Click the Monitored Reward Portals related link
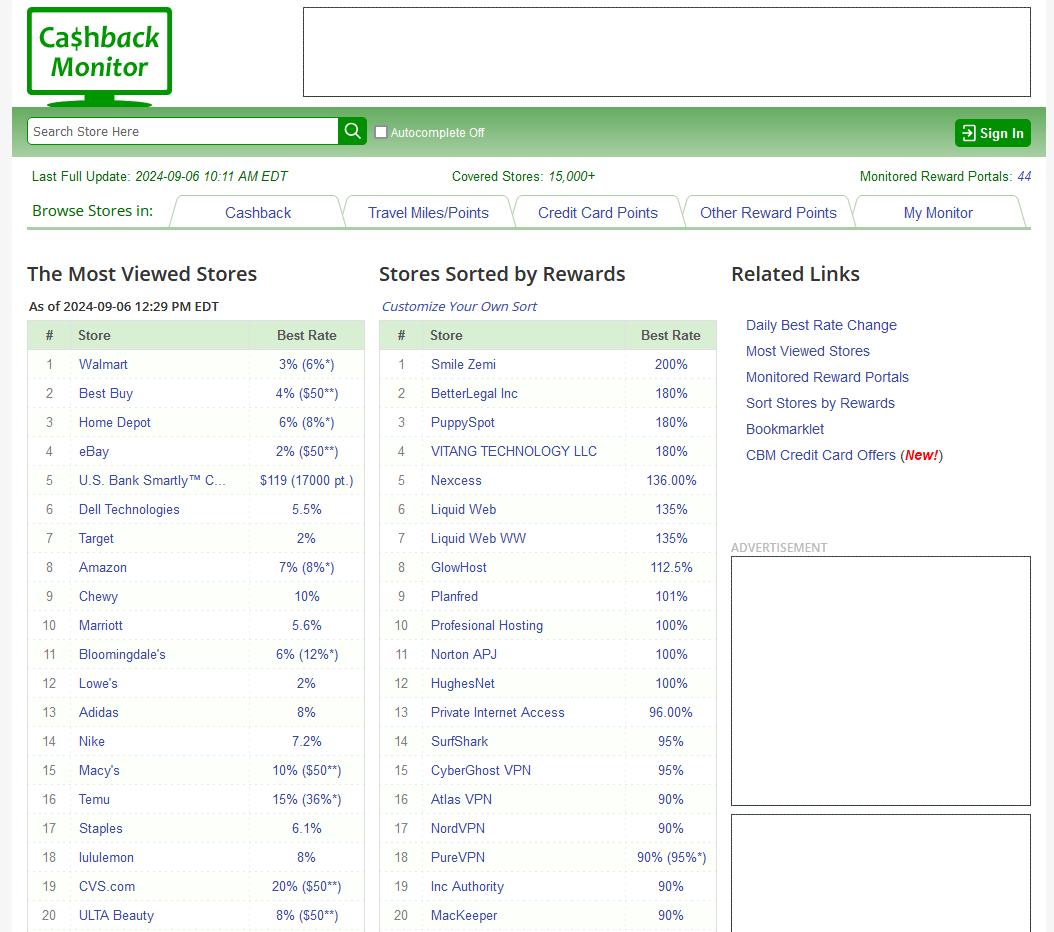The image size is (1054, 932). tap(827, 377)
